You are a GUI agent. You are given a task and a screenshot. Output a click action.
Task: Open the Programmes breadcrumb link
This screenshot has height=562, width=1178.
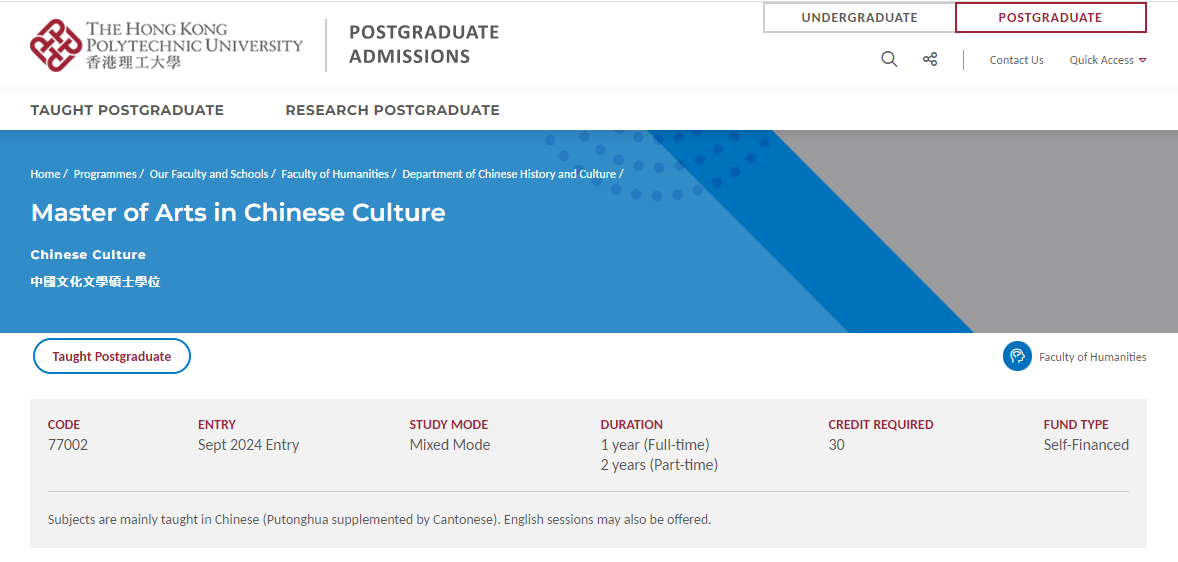[105, 174]
